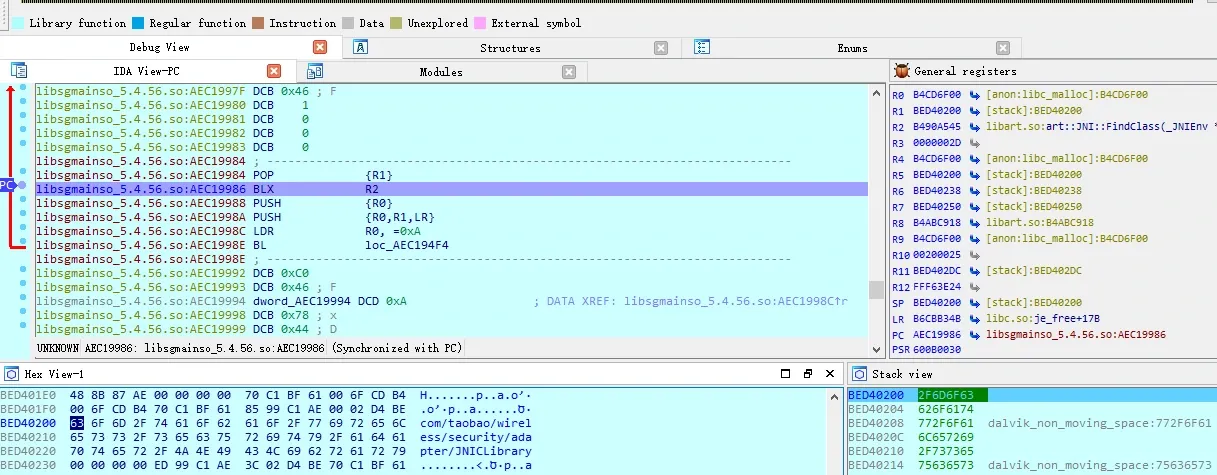The image size is (1217, 475).
Task: Click the Structures tab icon
Action: pyautogui.click(x=361, y=47)
